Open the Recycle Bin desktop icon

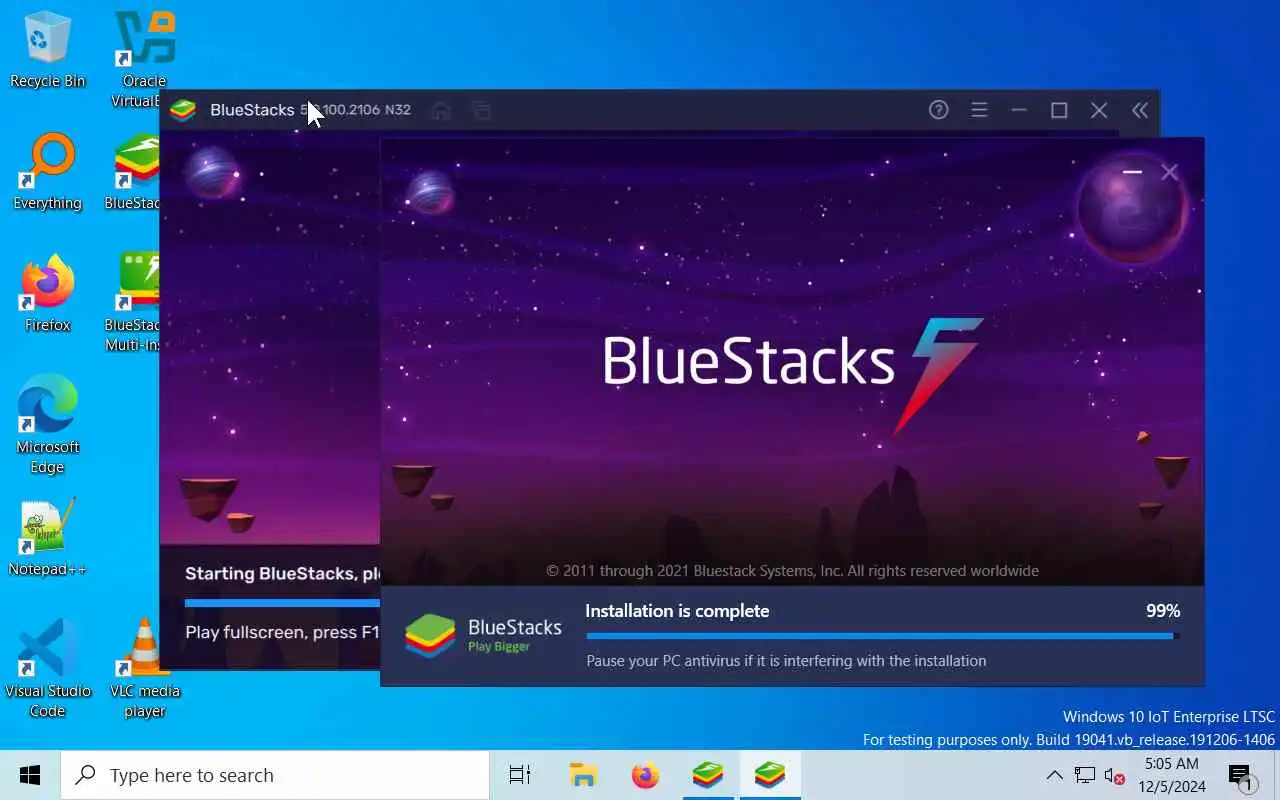[x=47, y=50]
